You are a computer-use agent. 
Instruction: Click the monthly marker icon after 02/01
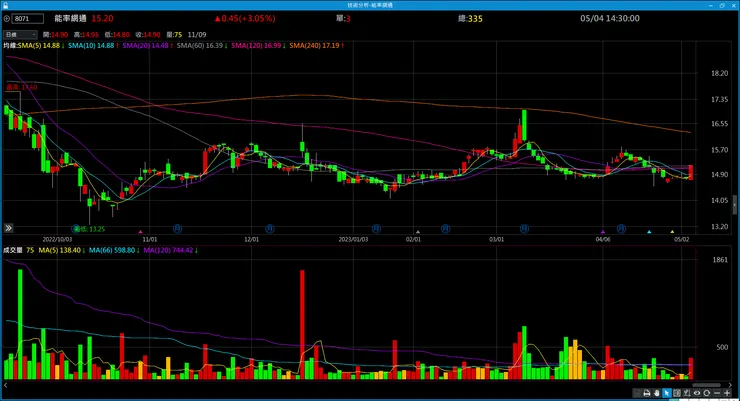445,229
